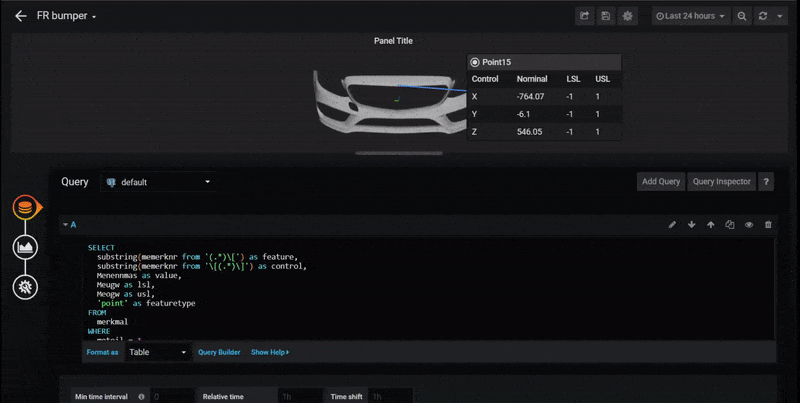Viewport: 800px width, 403px height.
Task: Click the Control column header
Action: click(485, 79)
